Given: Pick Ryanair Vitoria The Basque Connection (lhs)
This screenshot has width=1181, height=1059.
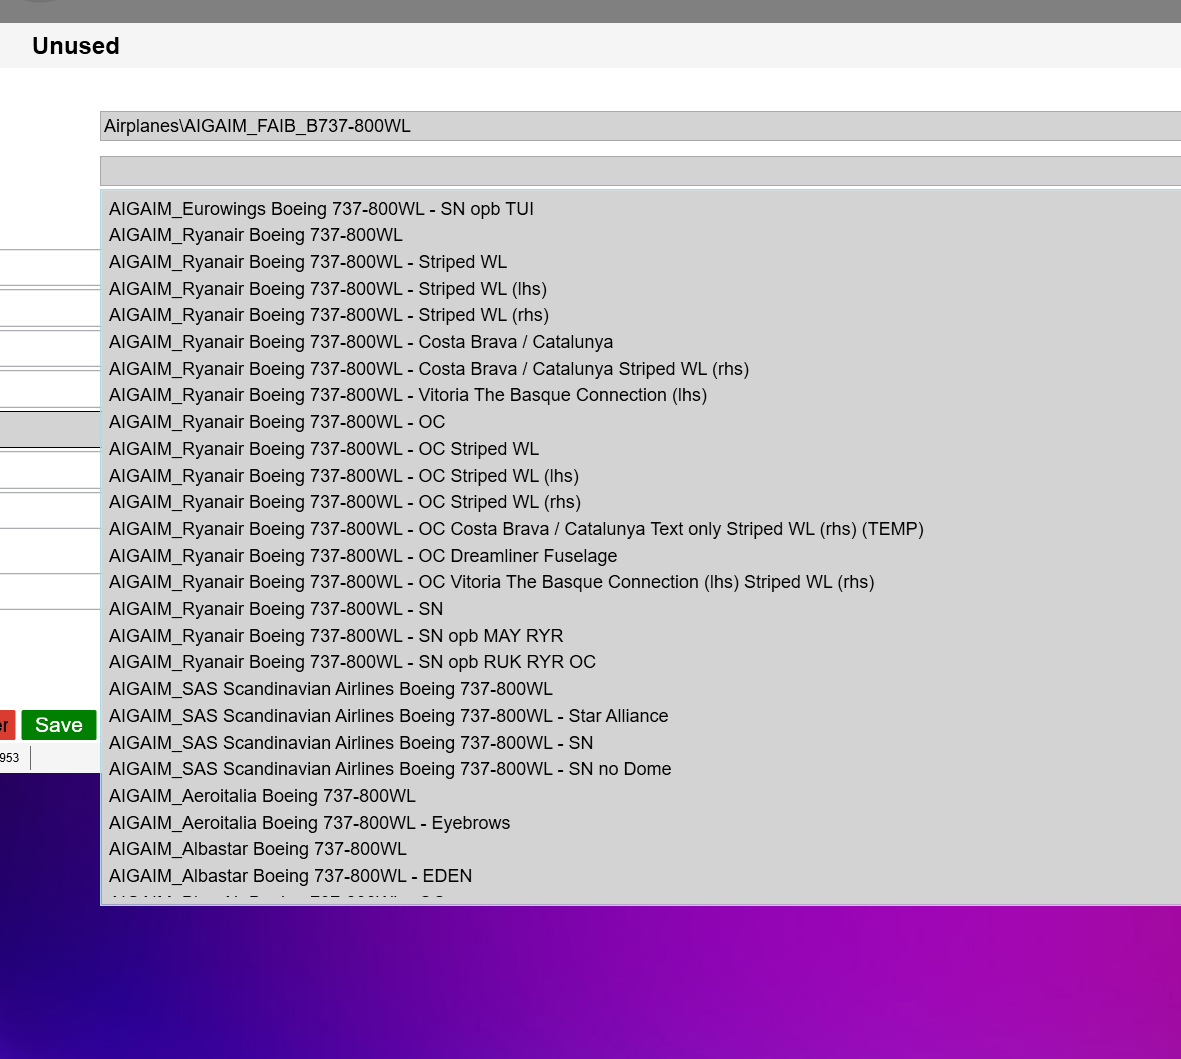Looking at the screenshot, I should click(407, 395).
